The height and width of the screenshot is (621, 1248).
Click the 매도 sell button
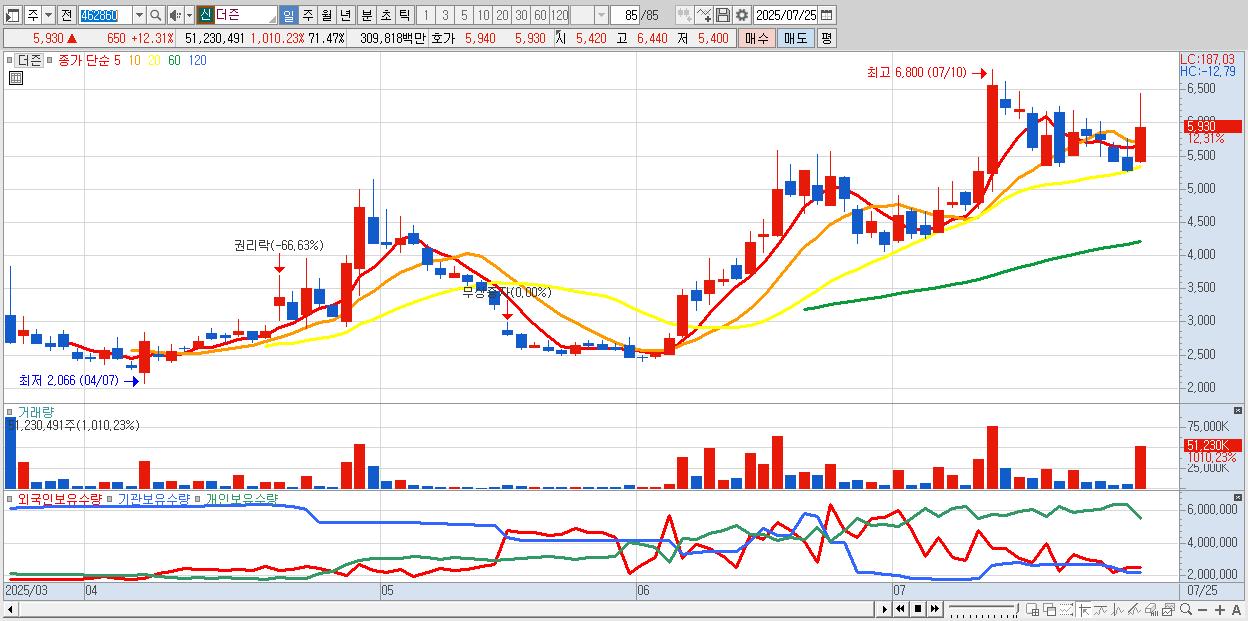pyautogui.click(x=795, y=38)
